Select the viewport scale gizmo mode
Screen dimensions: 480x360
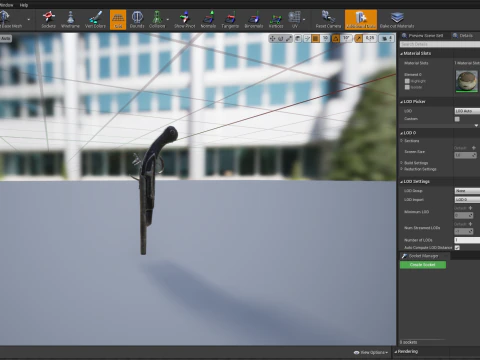coord(289,38)
